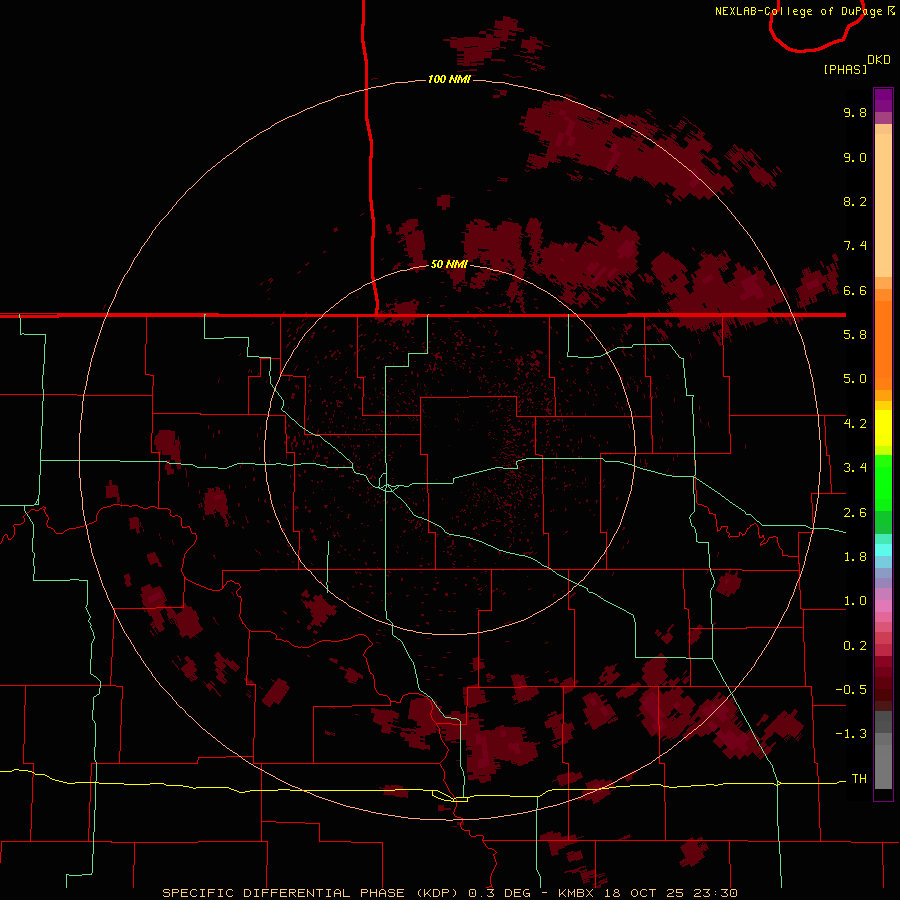Pick the cyan band of the color bar
The image size is (900, 900).
[883, 549]
